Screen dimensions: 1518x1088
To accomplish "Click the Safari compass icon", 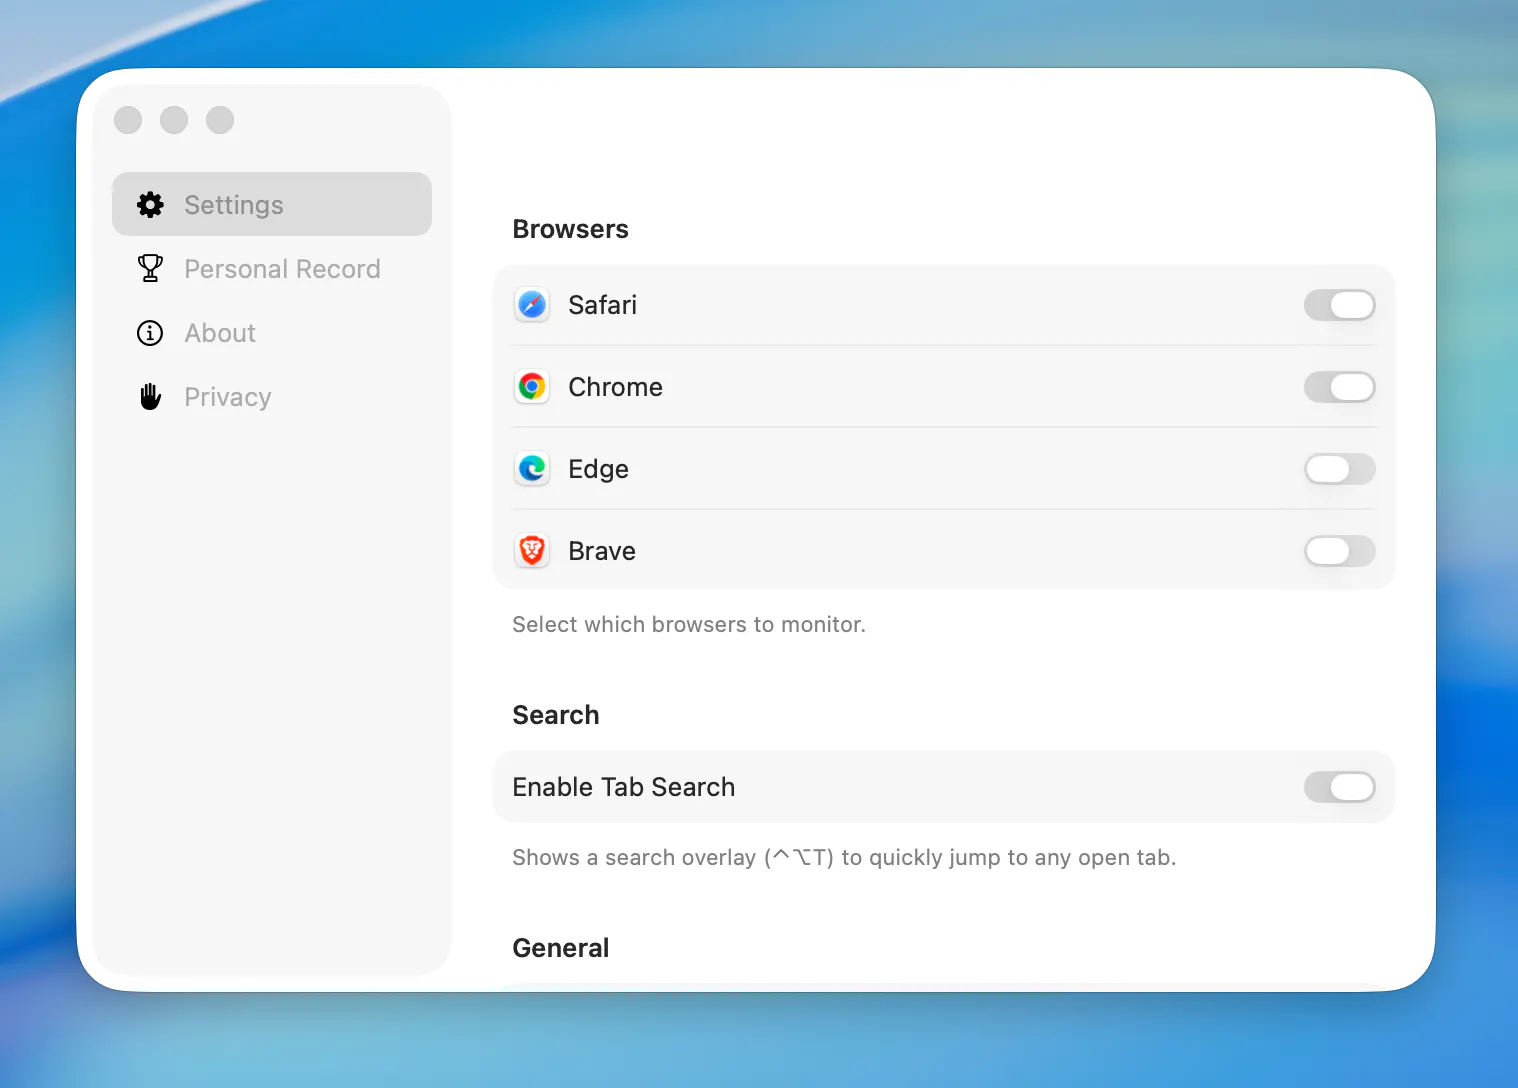I will click(532, 304).
